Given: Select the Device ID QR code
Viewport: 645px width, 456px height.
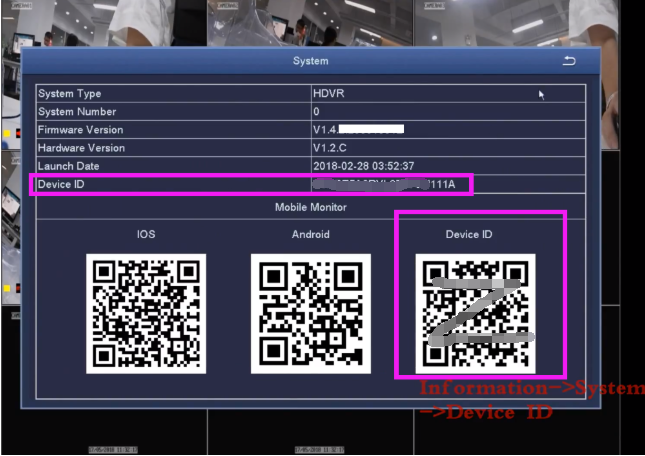Looking at the screenshot, I should (x=476, y=314).
